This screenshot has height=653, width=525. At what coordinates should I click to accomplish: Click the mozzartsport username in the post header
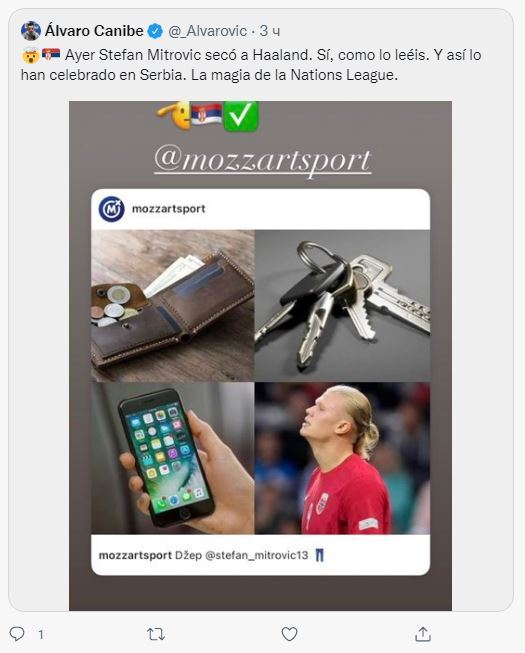(x=169, y=209)
